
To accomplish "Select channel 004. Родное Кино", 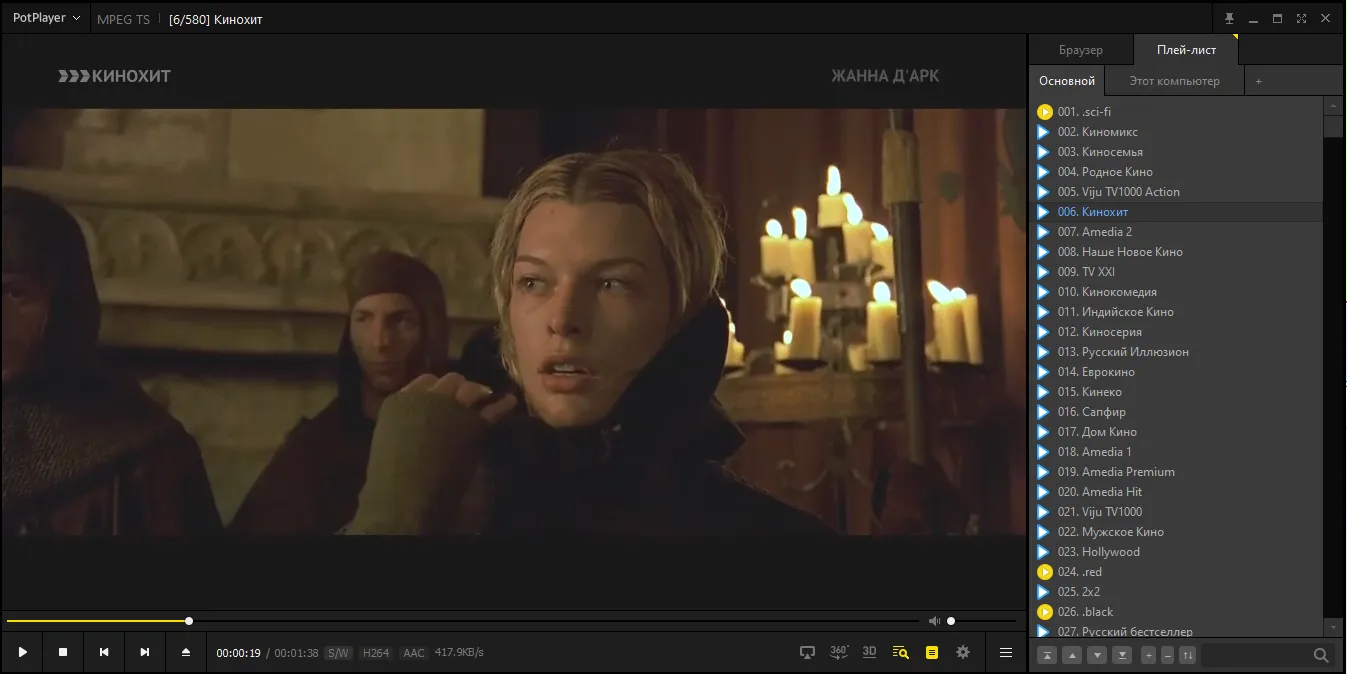I will tap(1176, 172).
